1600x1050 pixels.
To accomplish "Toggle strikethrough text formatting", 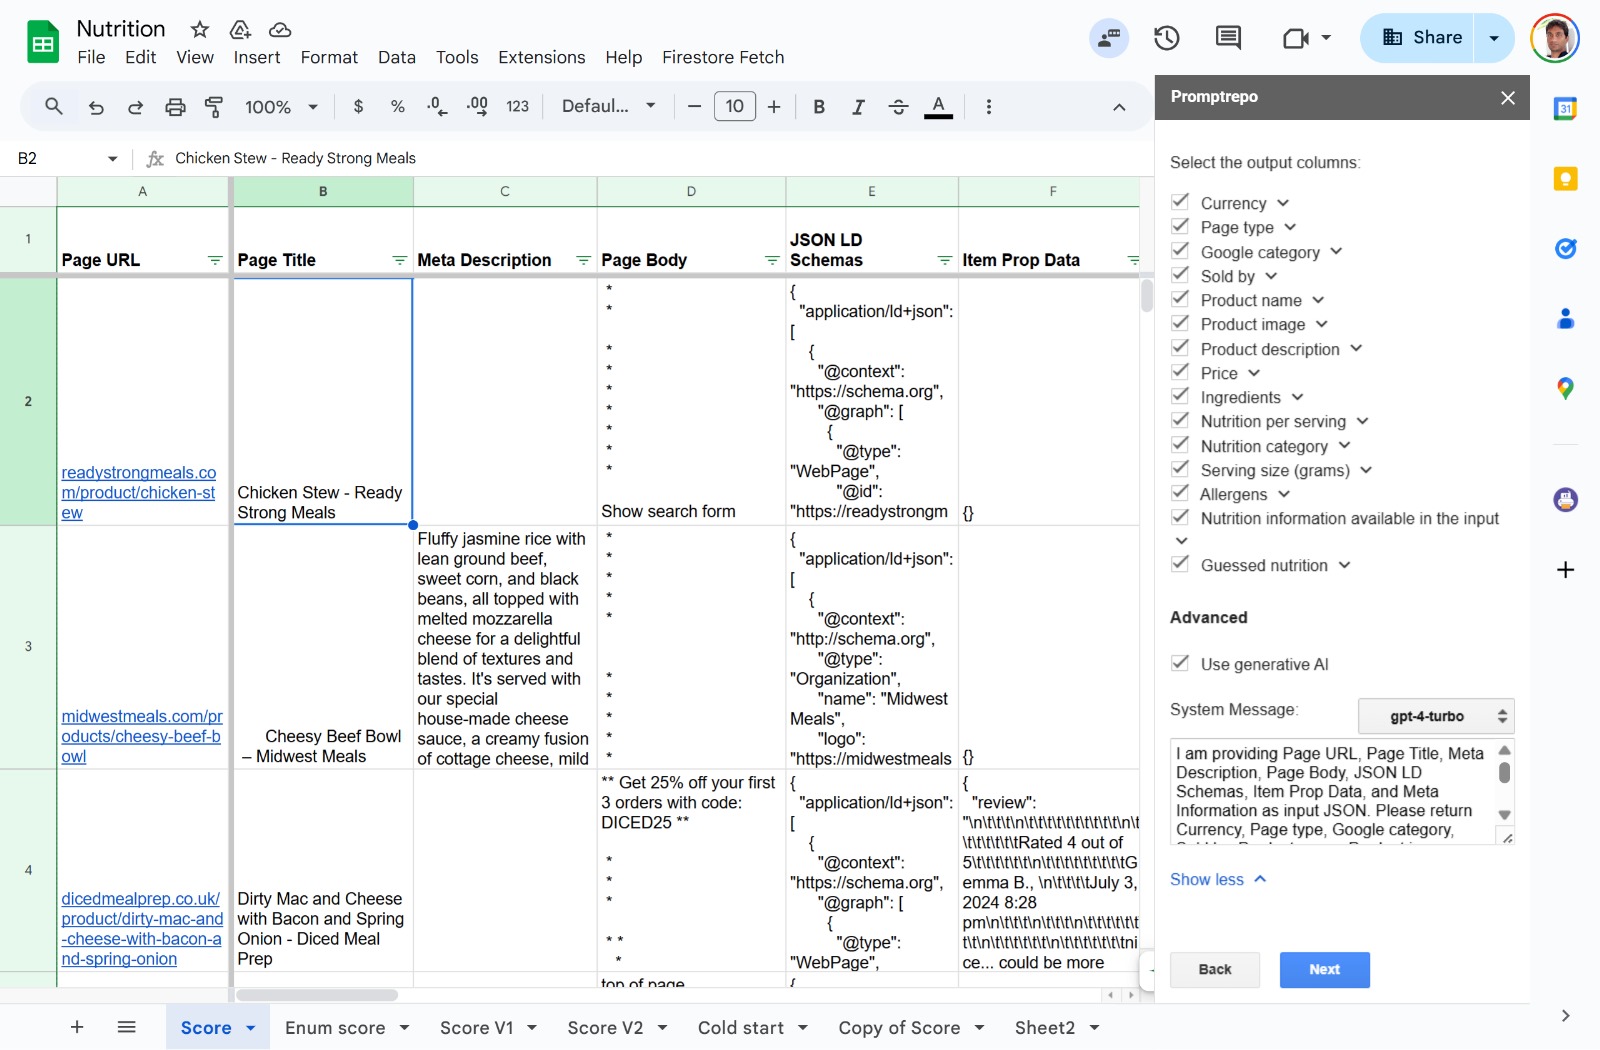I will coord(898,107).
